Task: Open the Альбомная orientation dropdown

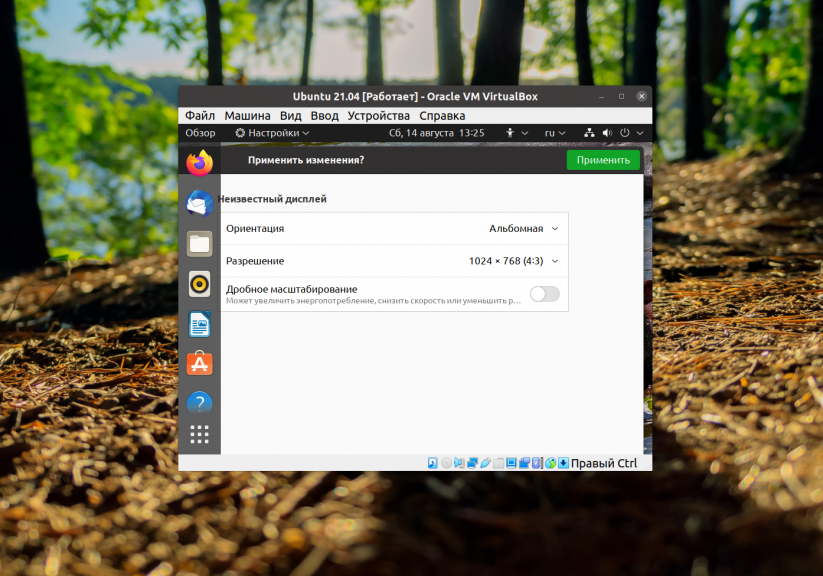Action: 523,228
